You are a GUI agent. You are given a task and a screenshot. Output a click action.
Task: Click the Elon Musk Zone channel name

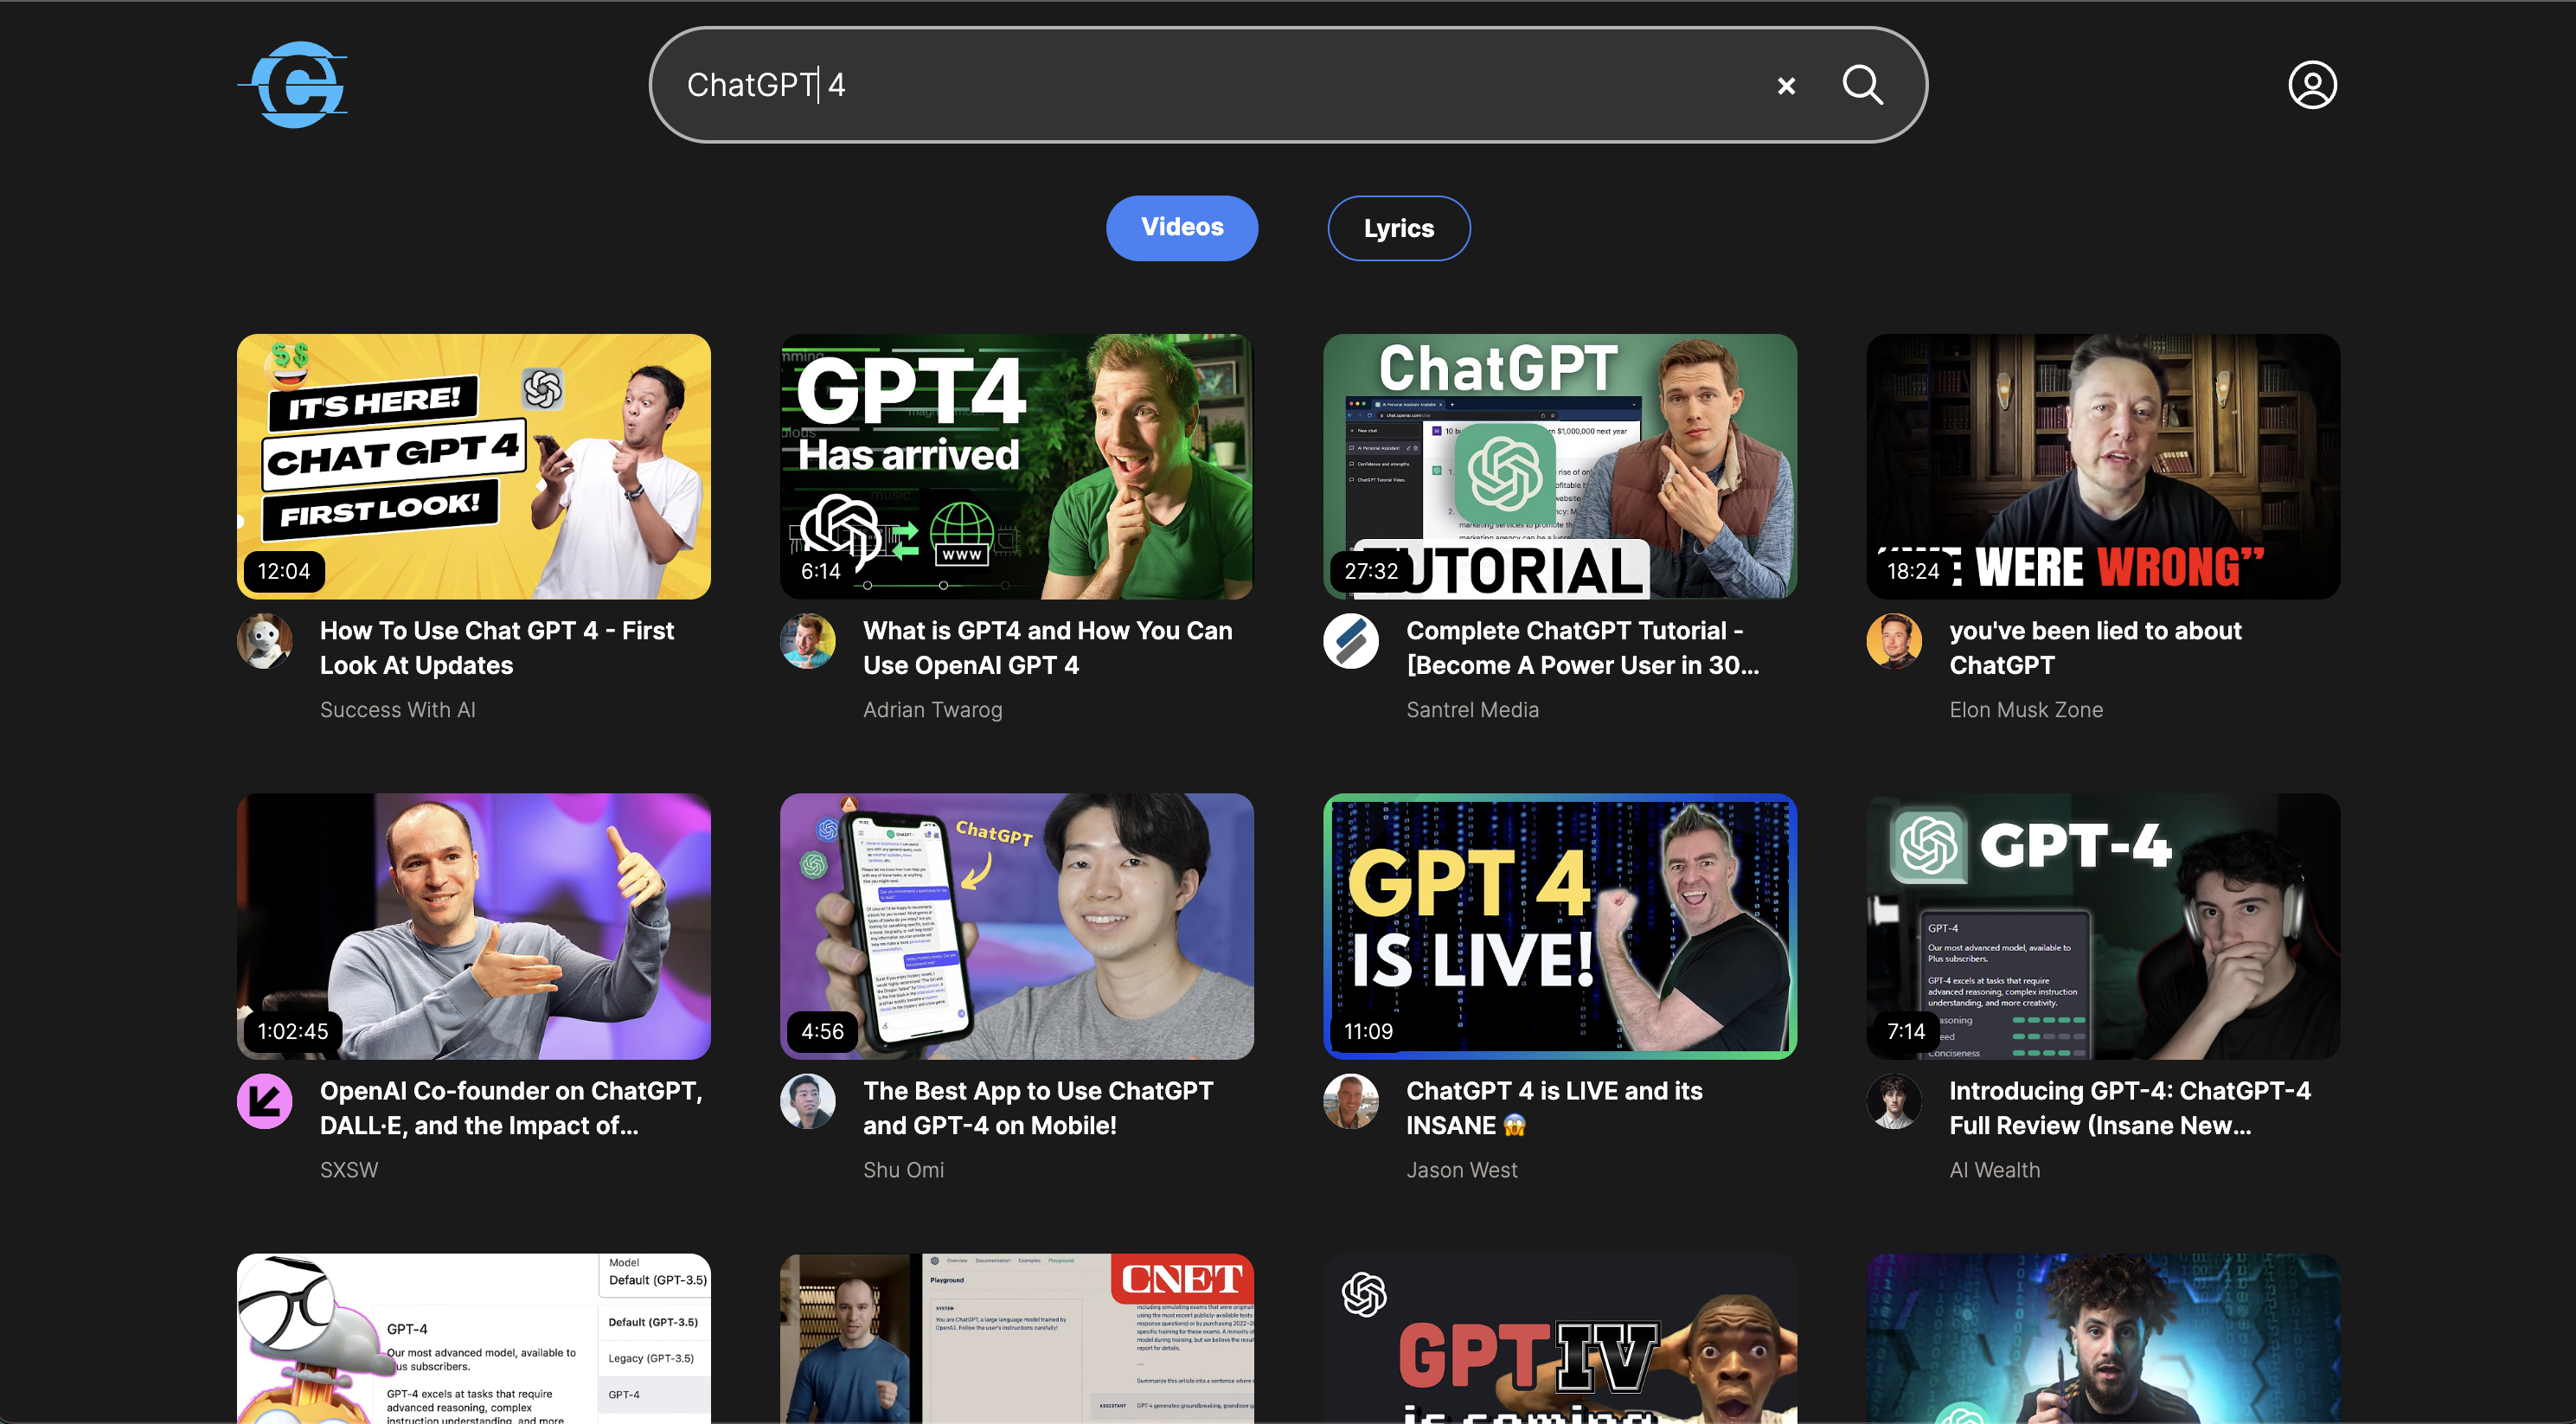(2026, 710)
